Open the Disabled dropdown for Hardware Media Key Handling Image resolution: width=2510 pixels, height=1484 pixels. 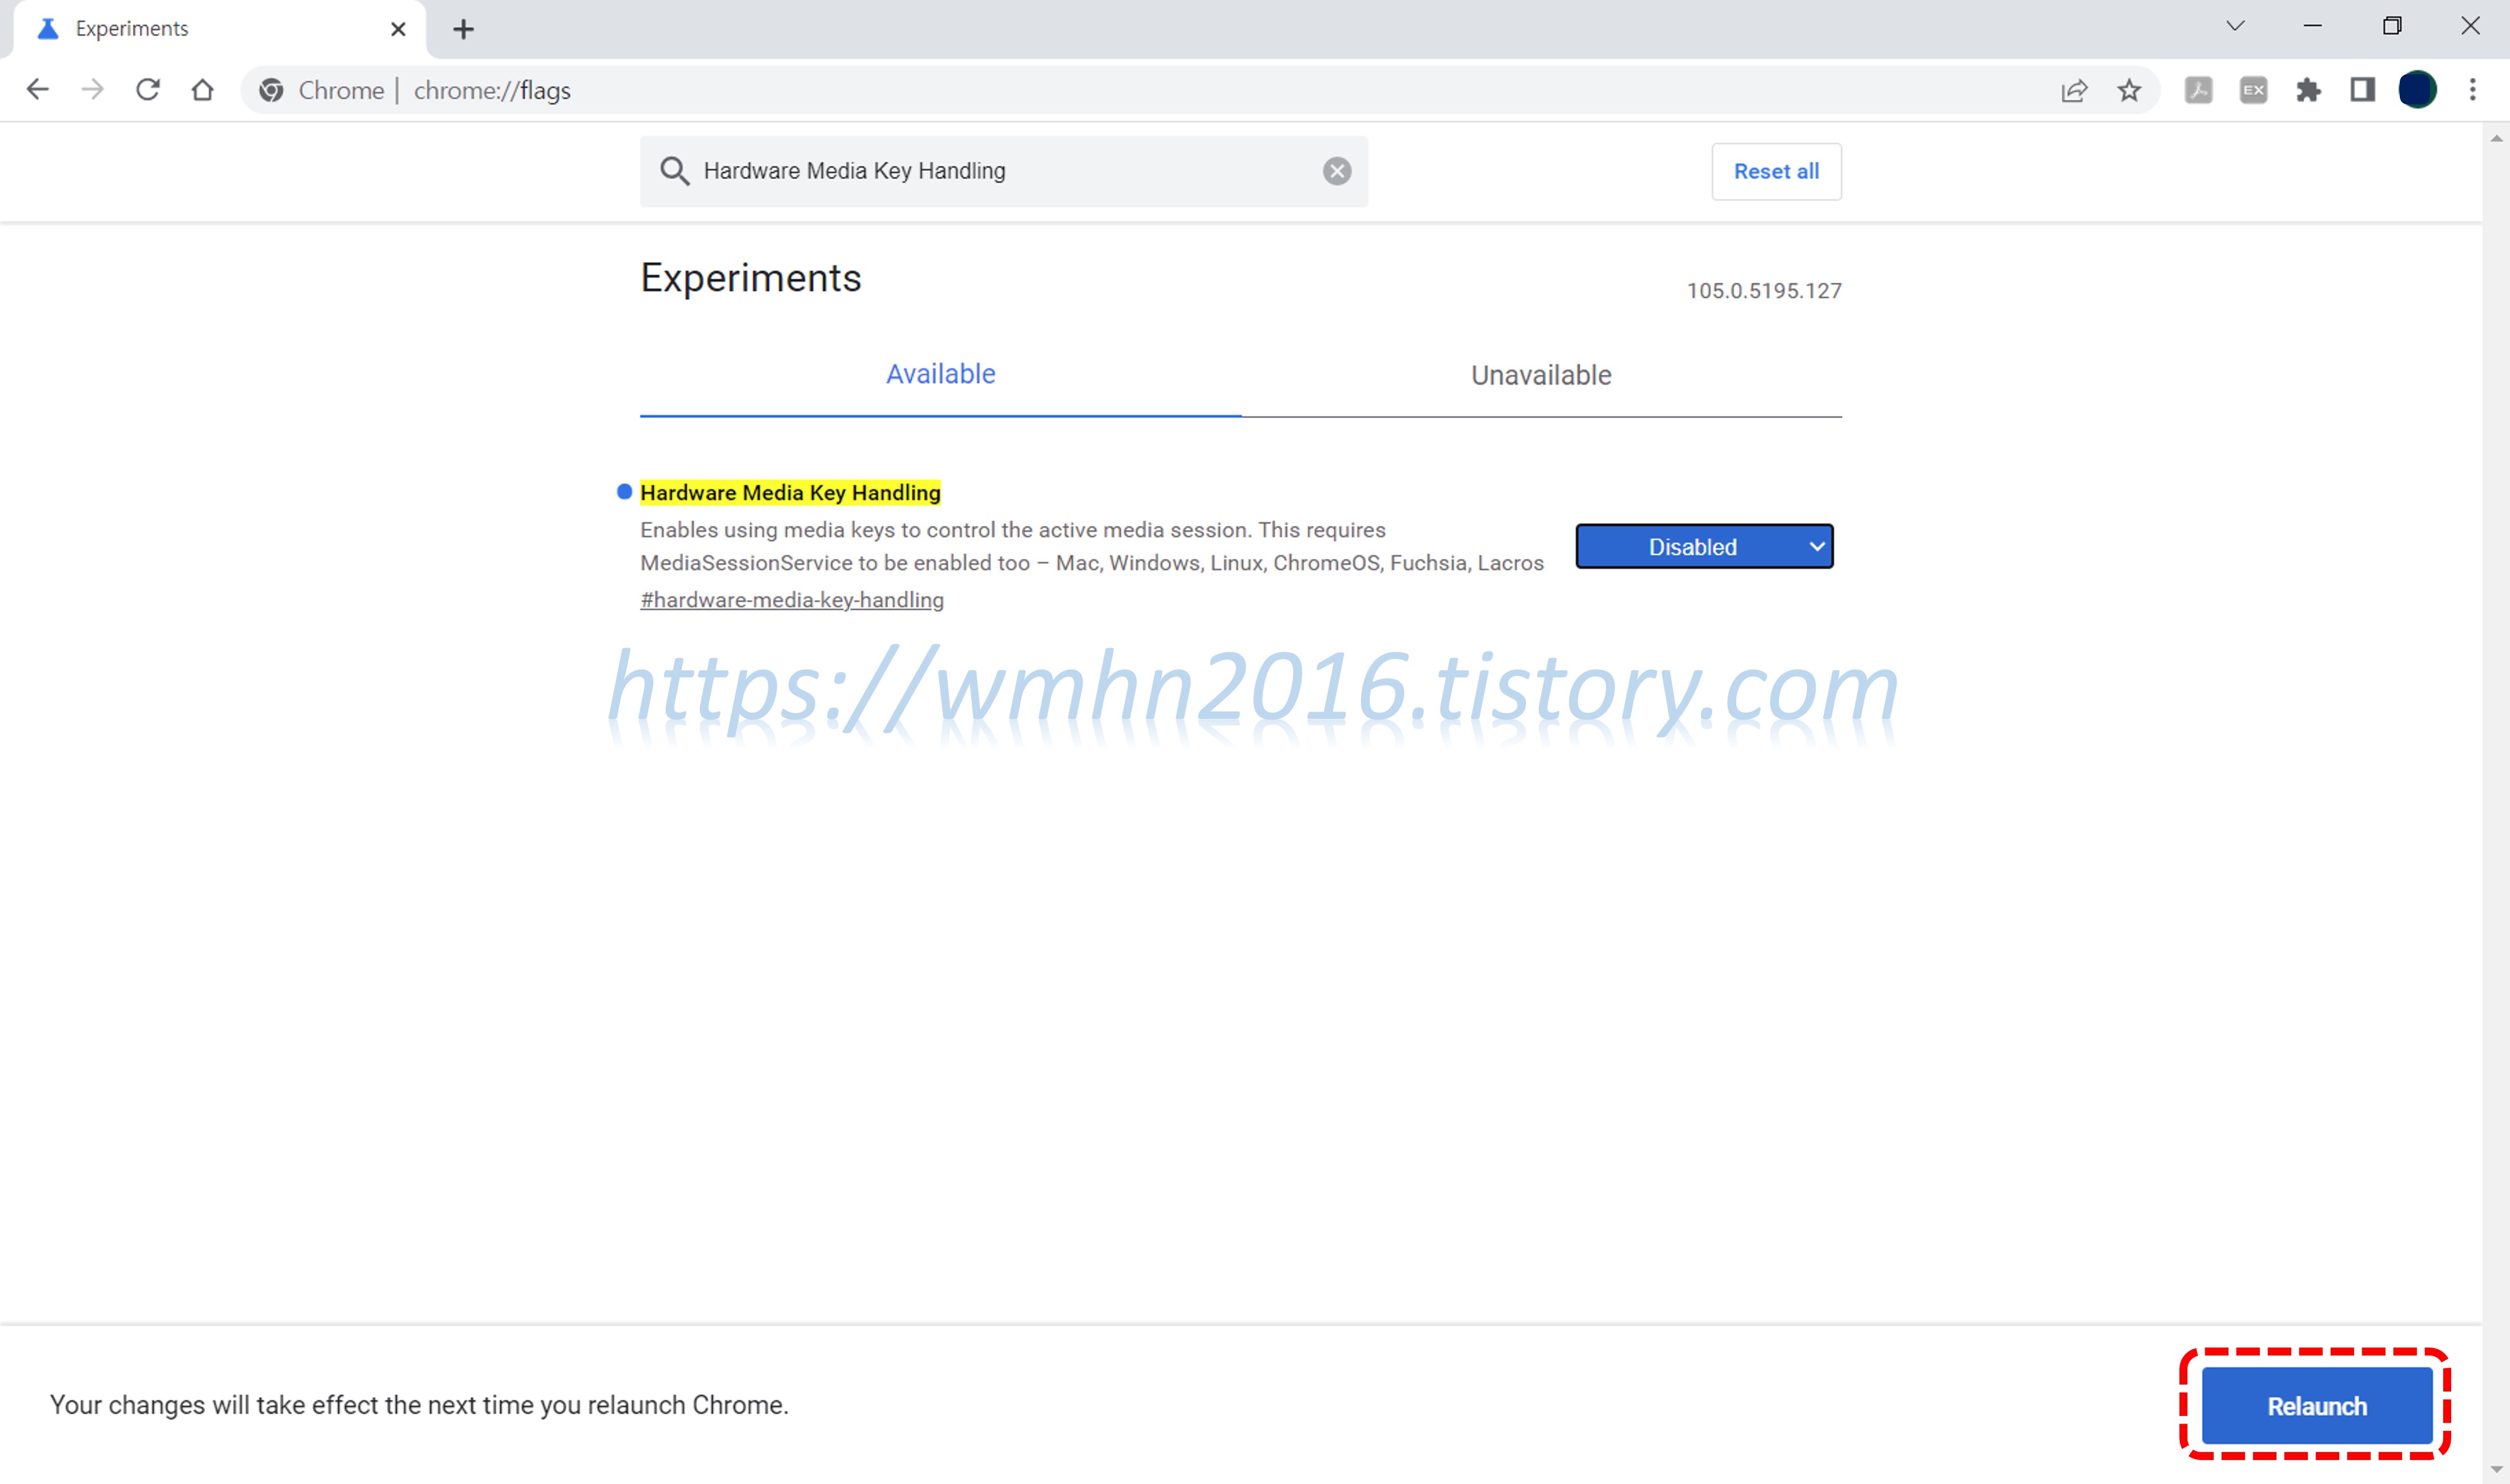[x=1704, y=547]
